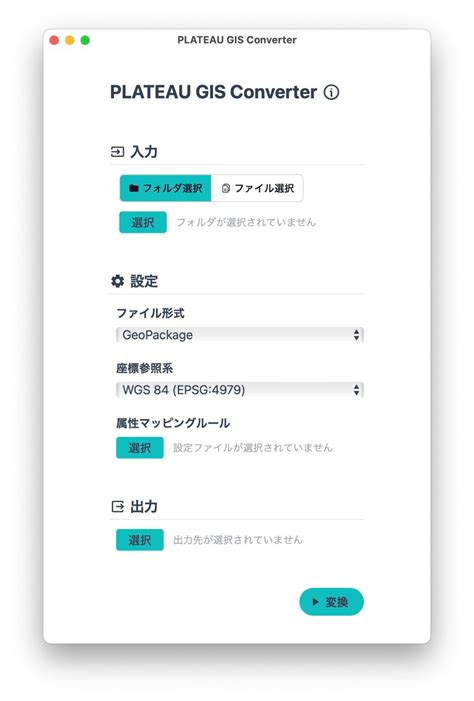The height and width of the screenshot is (701, 474).
Task: Start conversion with the 変換 button
Action: pos(331,602)
